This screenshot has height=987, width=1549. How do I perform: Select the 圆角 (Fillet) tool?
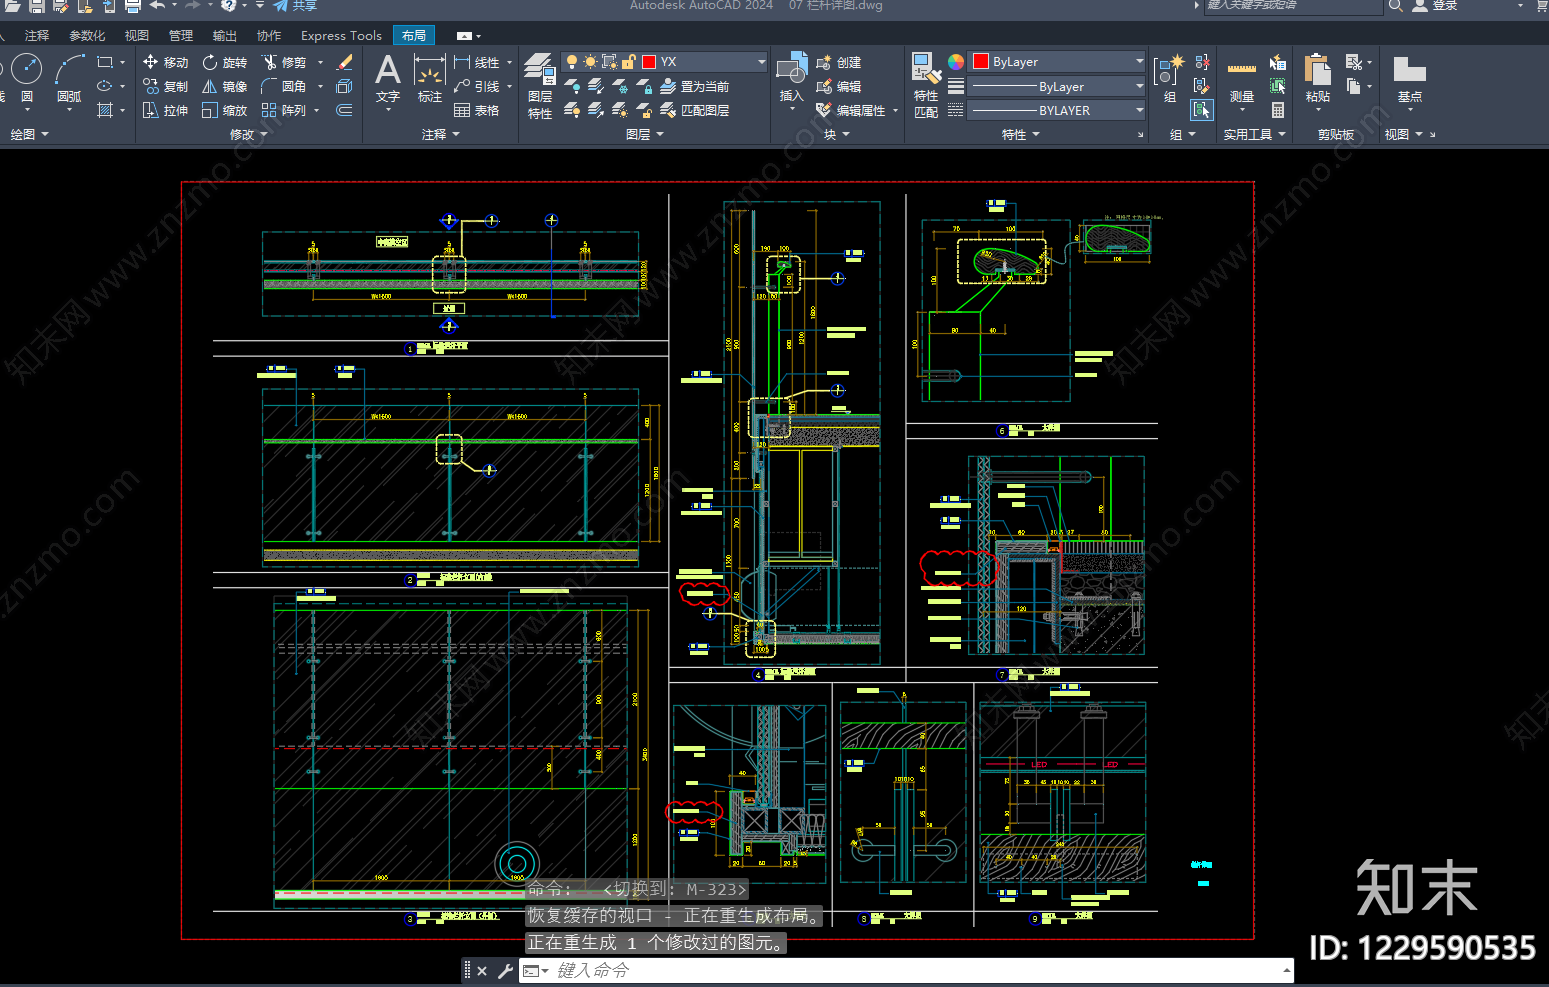tap(284, 86)
